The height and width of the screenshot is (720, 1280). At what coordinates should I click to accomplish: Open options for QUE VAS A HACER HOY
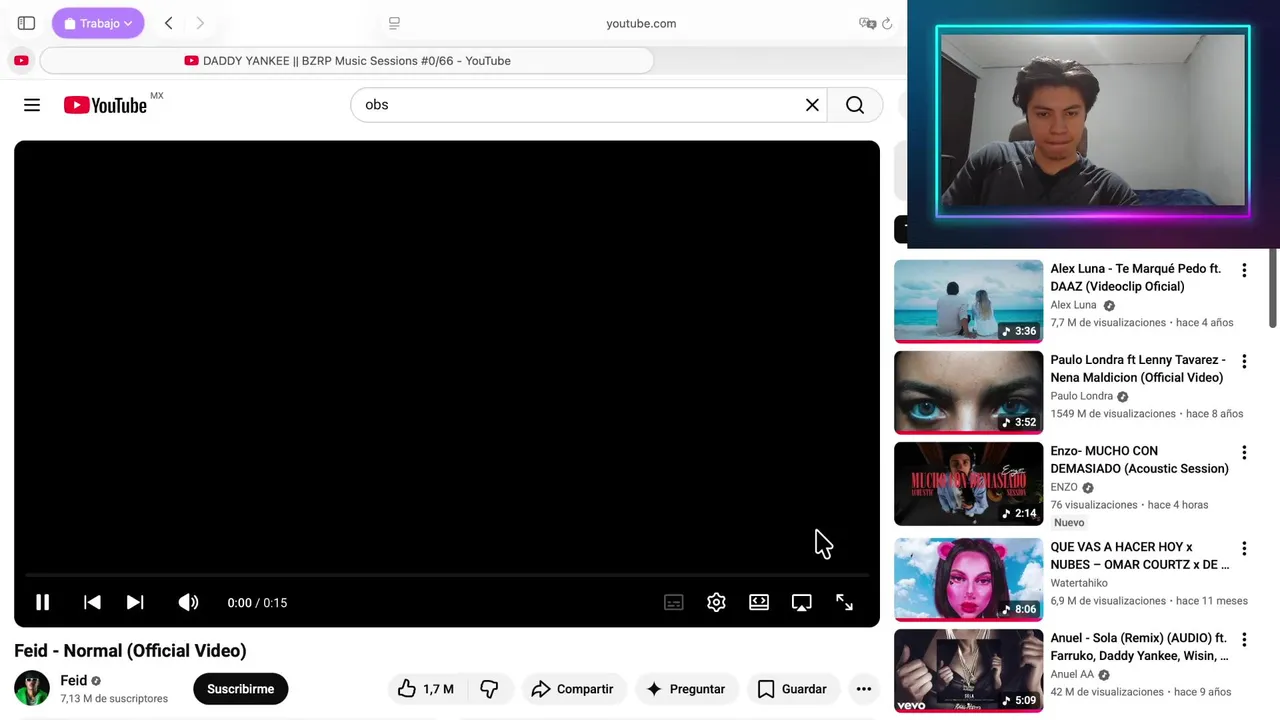click(x=1244, y=548)
